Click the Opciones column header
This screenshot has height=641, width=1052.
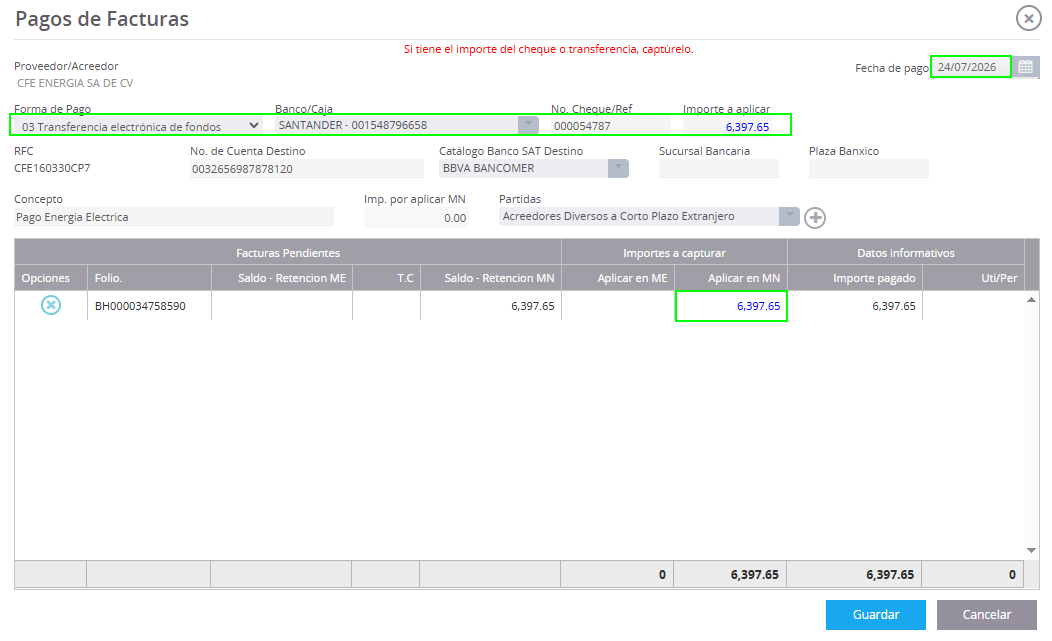(51, 278)
